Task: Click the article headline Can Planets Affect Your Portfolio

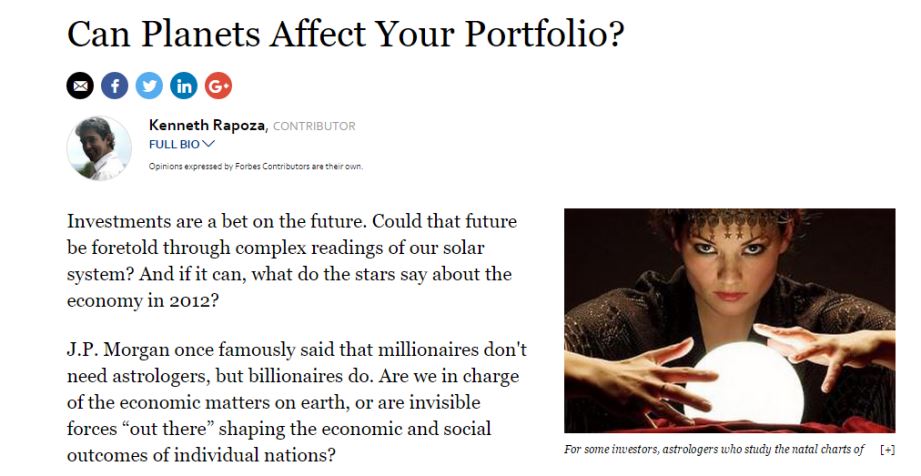Action: [345, 33]
